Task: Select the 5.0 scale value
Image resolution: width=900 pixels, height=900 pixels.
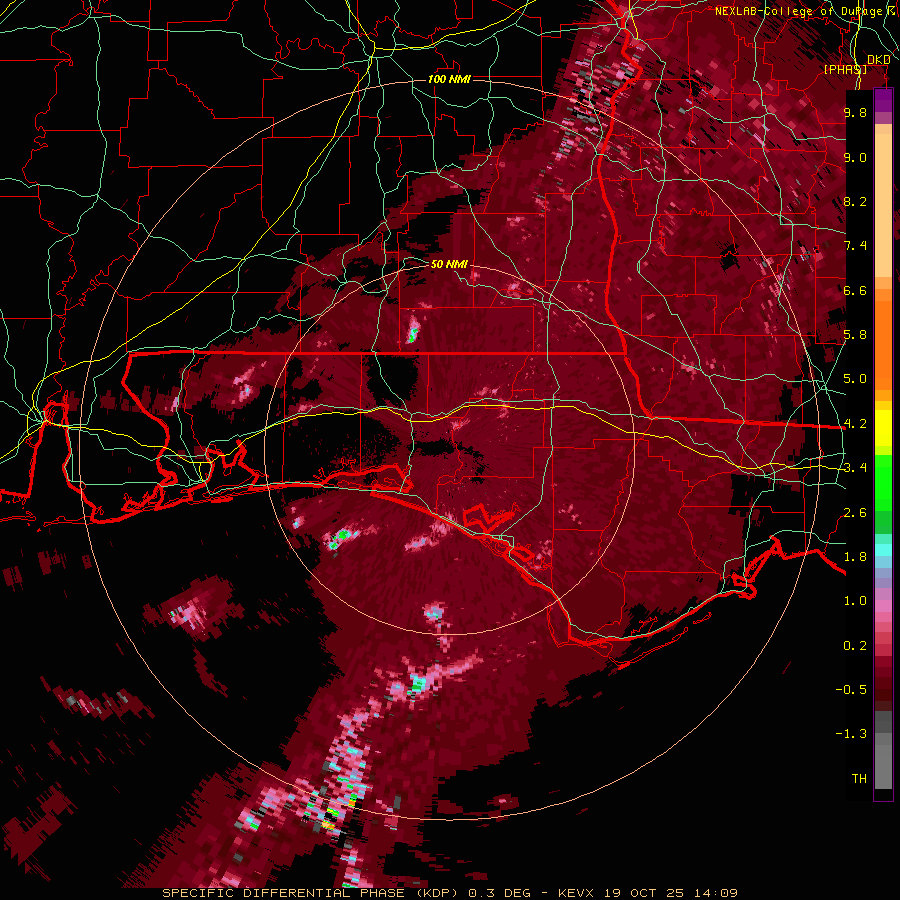Action: 855,379
